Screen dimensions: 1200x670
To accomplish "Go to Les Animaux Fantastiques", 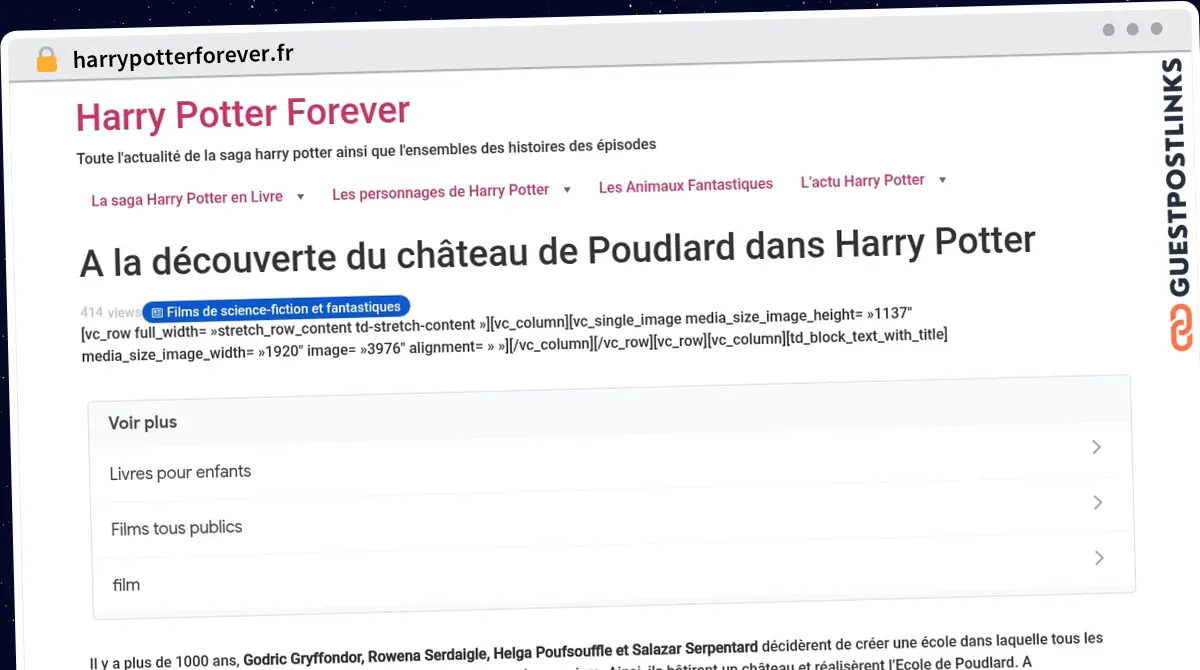I will (x=686, y=185).
